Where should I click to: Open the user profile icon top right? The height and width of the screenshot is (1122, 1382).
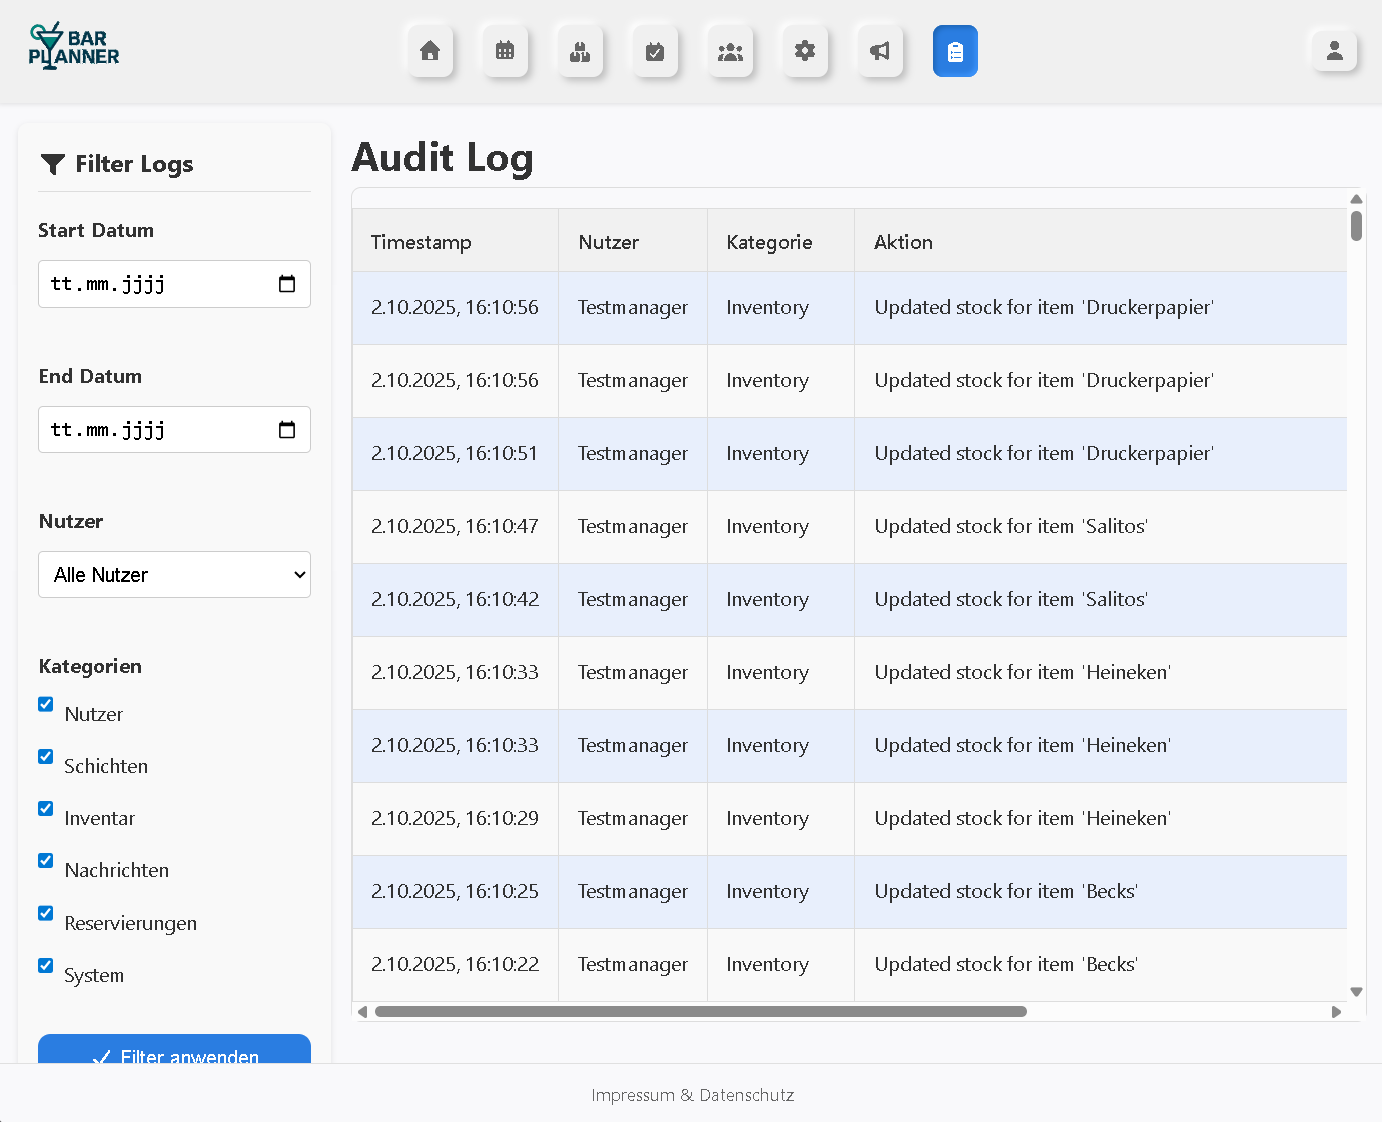pos(1334,51)
